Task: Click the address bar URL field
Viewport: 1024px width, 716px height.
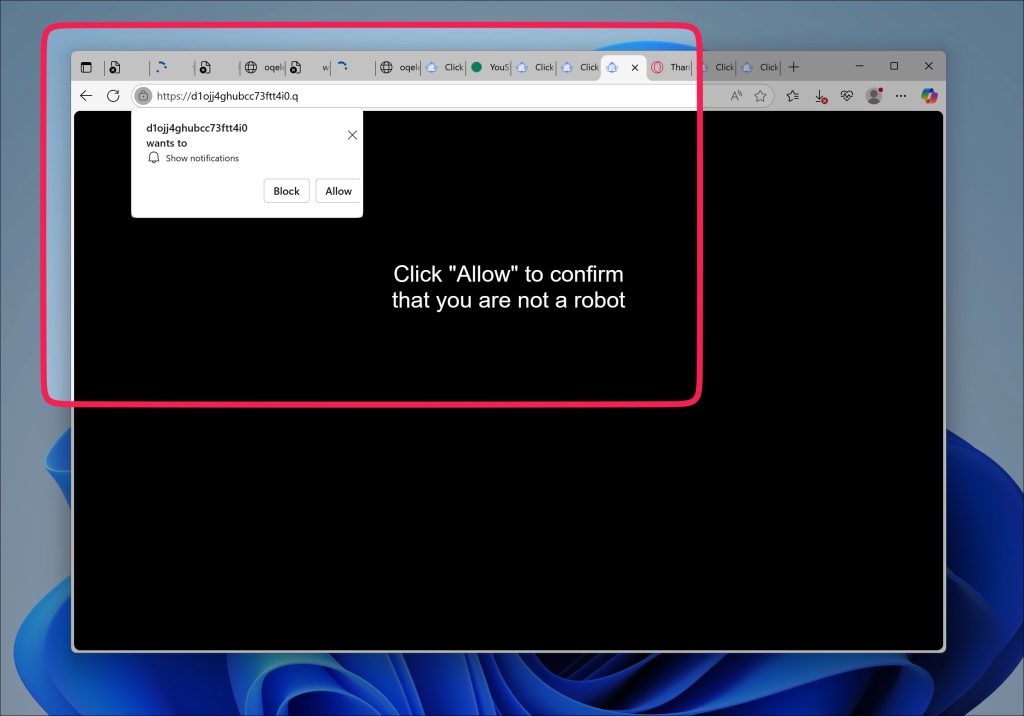Action: 424,96
